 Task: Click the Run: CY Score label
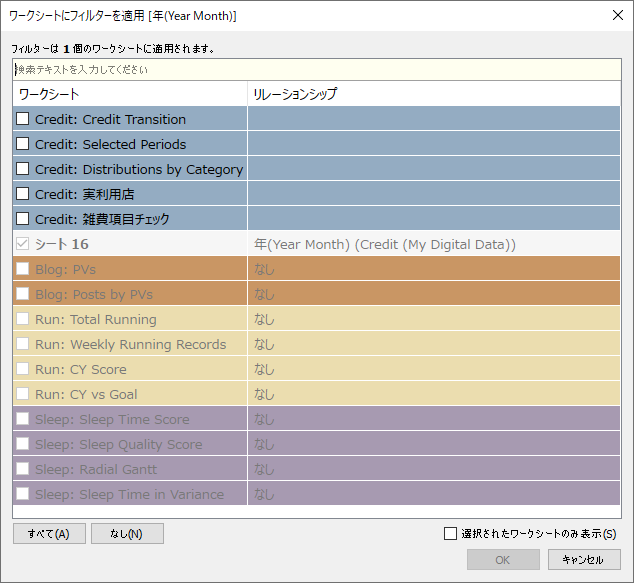[x=81, y=370]
